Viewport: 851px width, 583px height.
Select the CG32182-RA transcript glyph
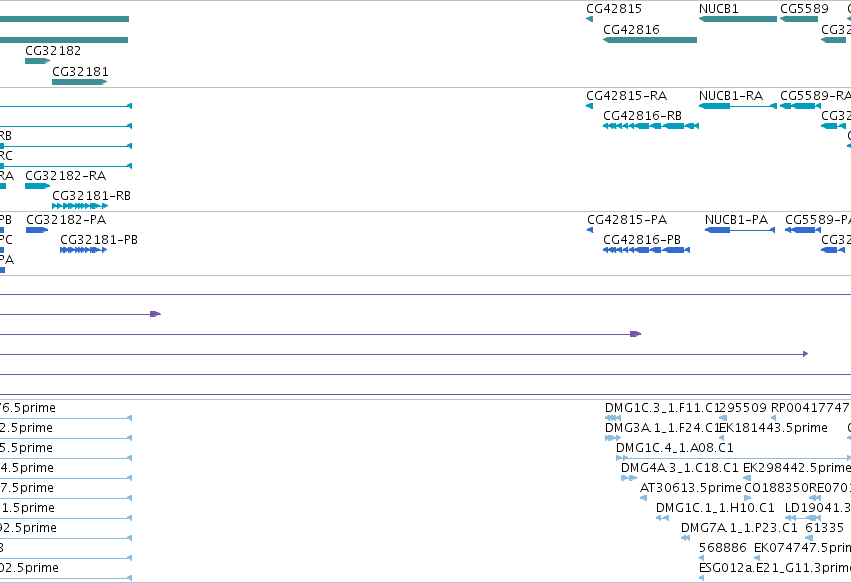(x=37, y=186)
